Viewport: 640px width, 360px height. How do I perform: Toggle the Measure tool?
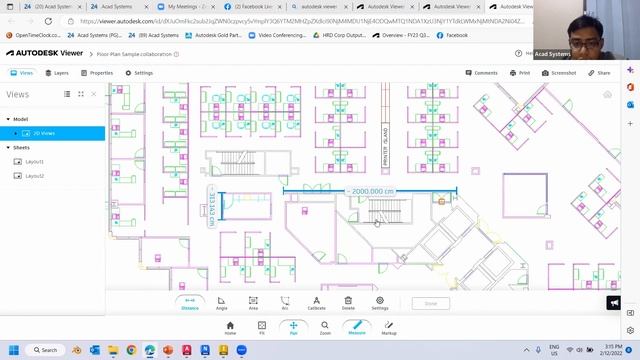(357, 328)
